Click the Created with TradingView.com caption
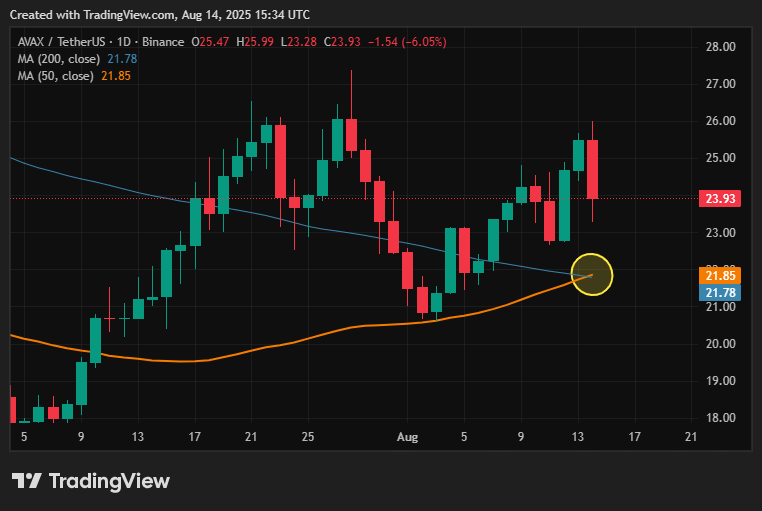 pyautogui.click(x=159, y=15)
